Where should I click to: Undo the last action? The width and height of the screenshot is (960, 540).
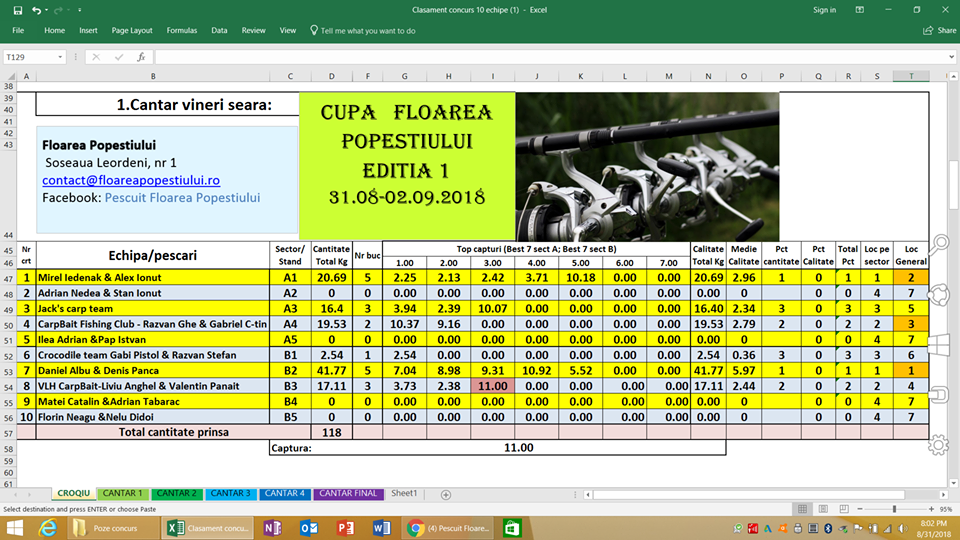[x=36, y=10]
